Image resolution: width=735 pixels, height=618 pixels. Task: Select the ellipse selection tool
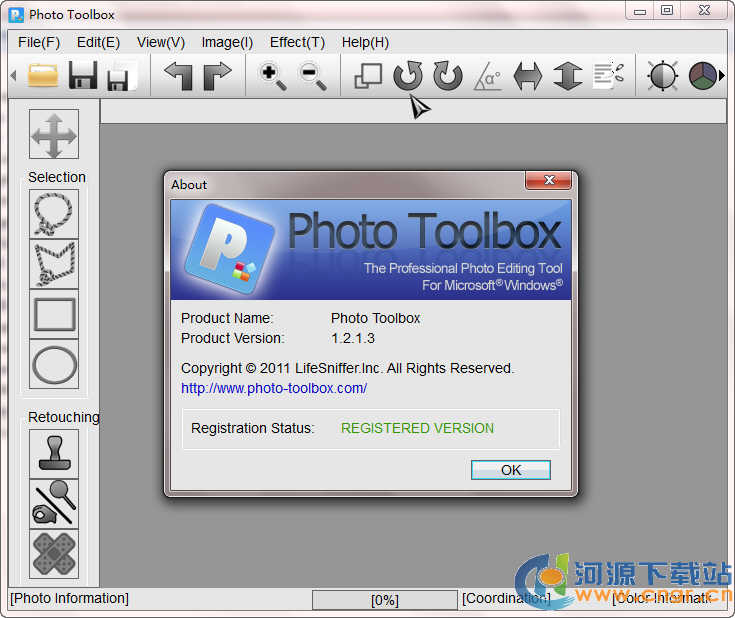pos(54,364)
